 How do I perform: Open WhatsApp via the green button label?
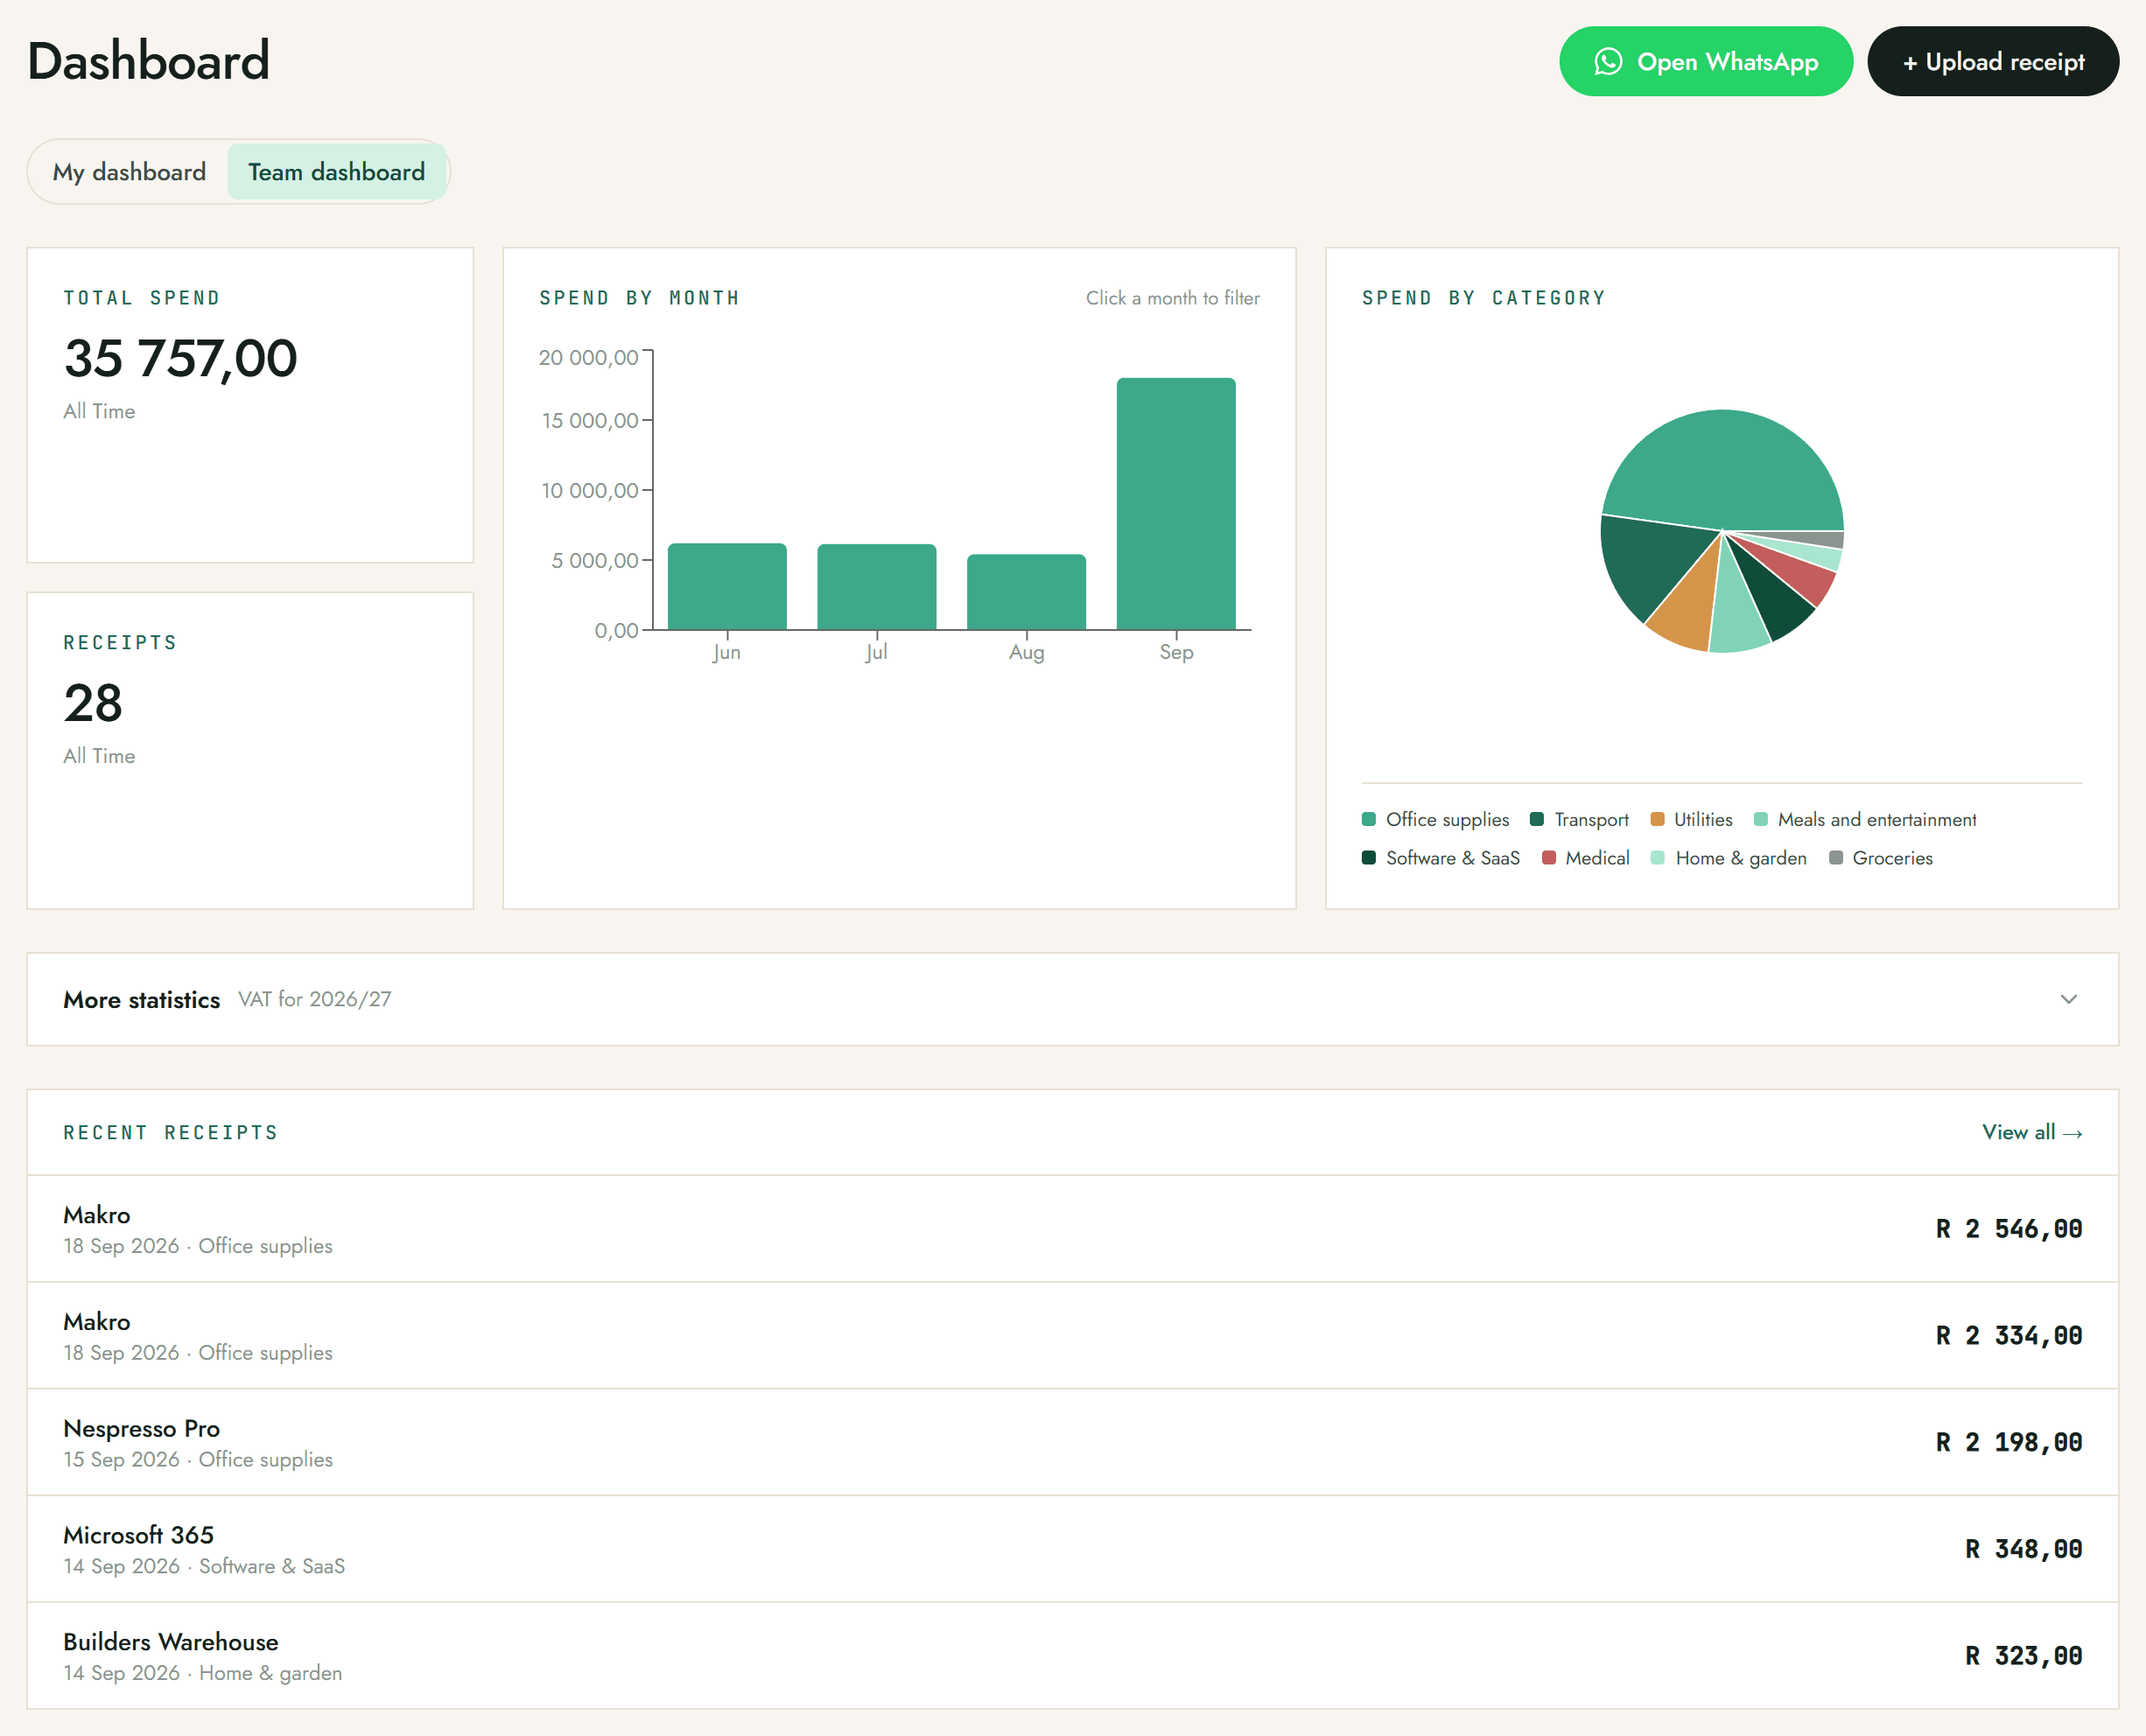(1727, 62)
